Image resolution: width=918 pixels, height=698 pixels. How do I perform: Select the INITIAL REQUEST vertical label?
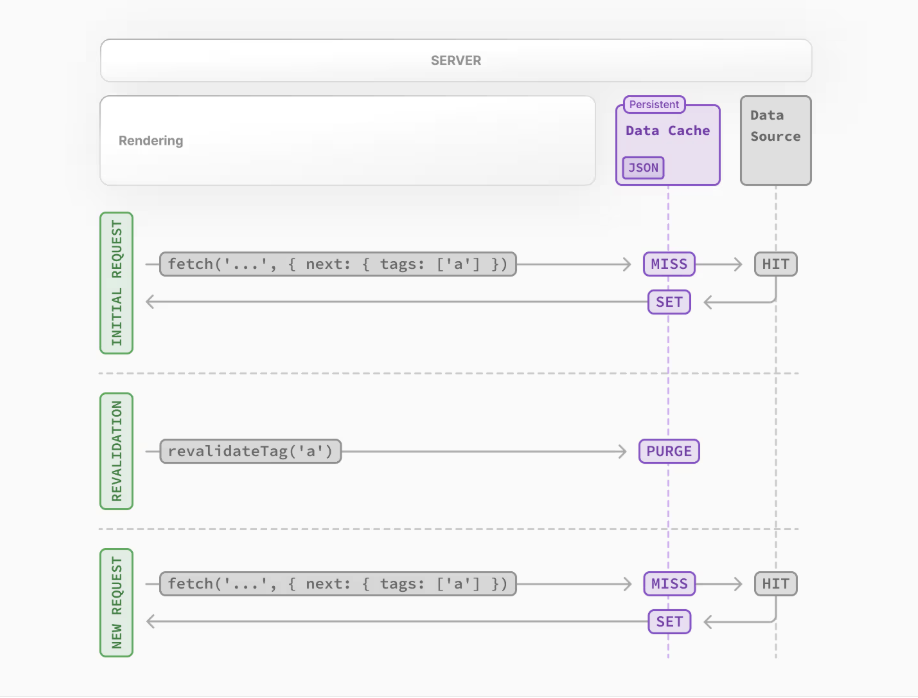[x=116, y=283]
